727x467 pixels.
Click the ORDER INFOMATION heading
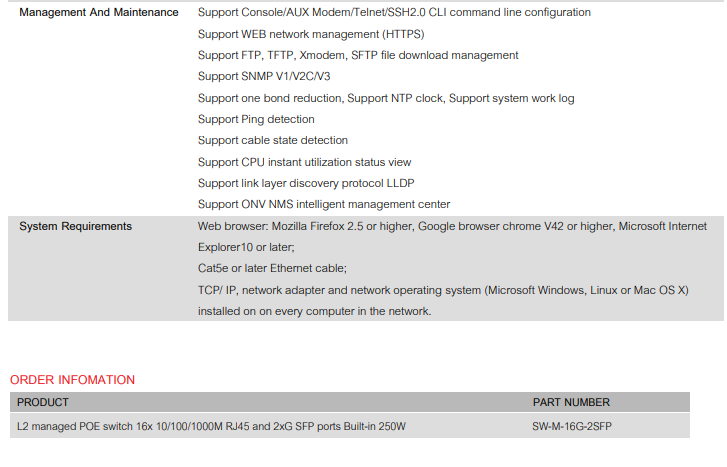[x=72, y=380]
